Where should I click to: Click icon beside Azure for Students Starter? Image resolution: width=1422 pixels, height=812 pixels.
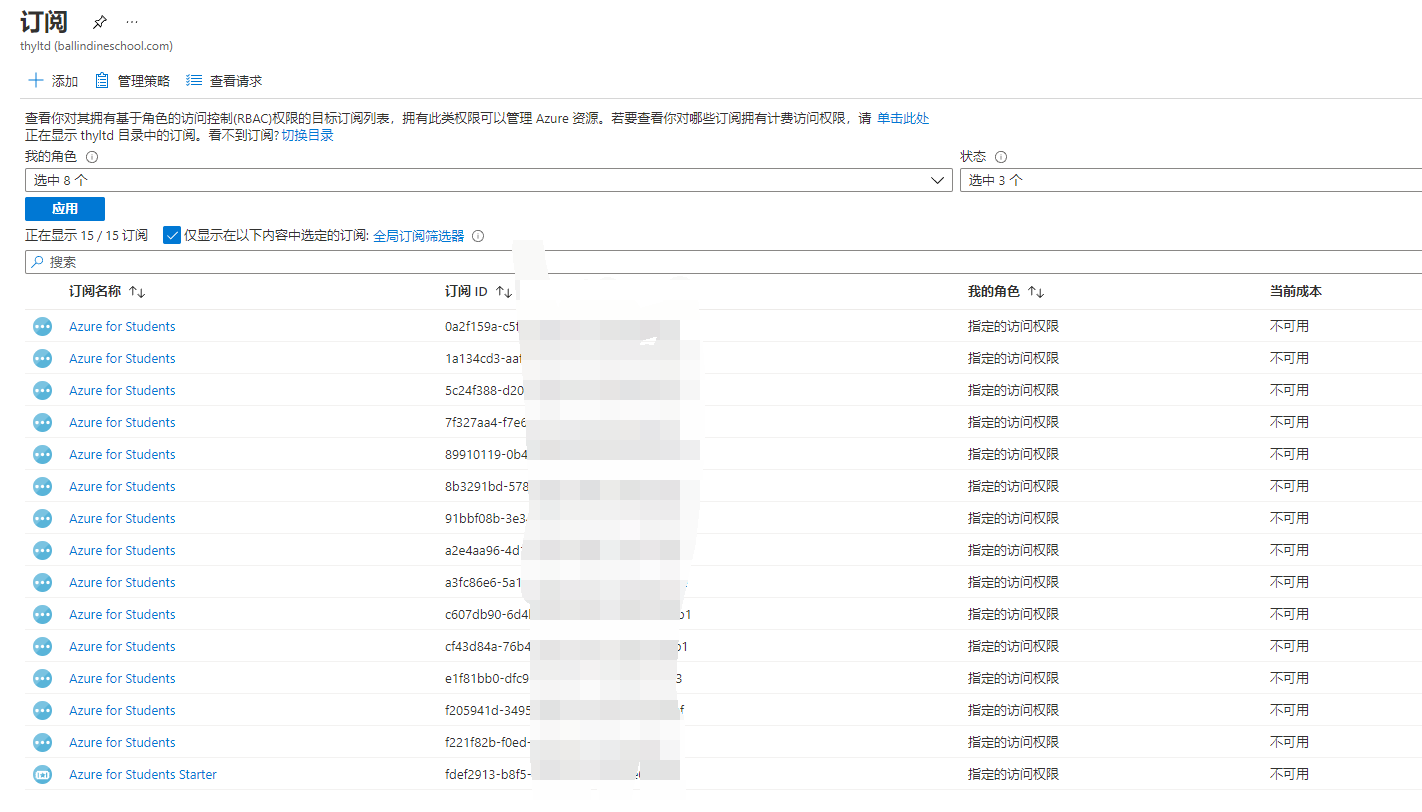[x=42, y=774]
